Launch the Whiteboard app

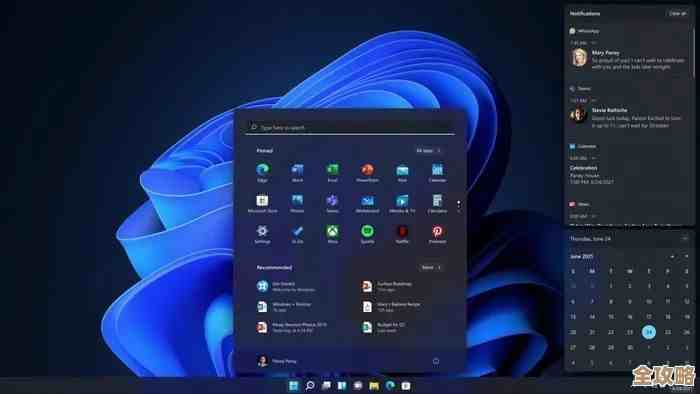[x=367, y=203]
